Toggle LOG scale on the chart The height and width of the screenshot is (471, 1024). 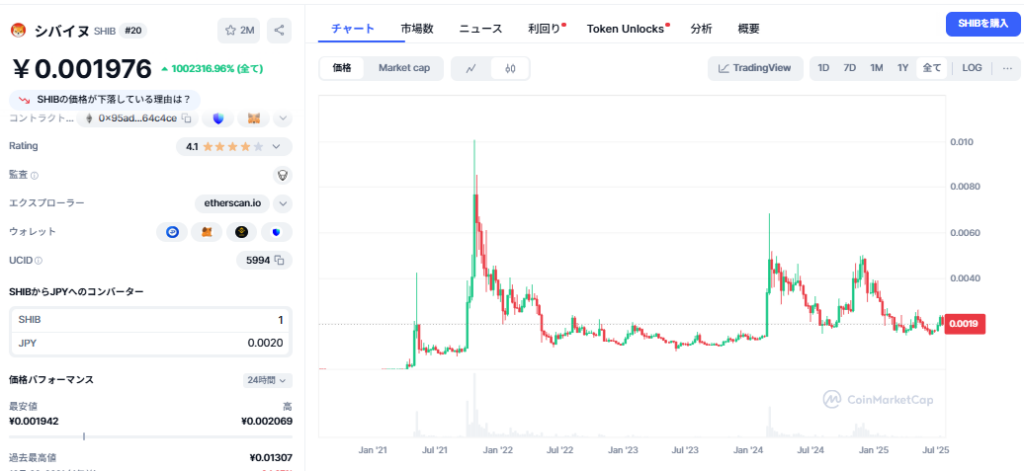pos(972,68)
